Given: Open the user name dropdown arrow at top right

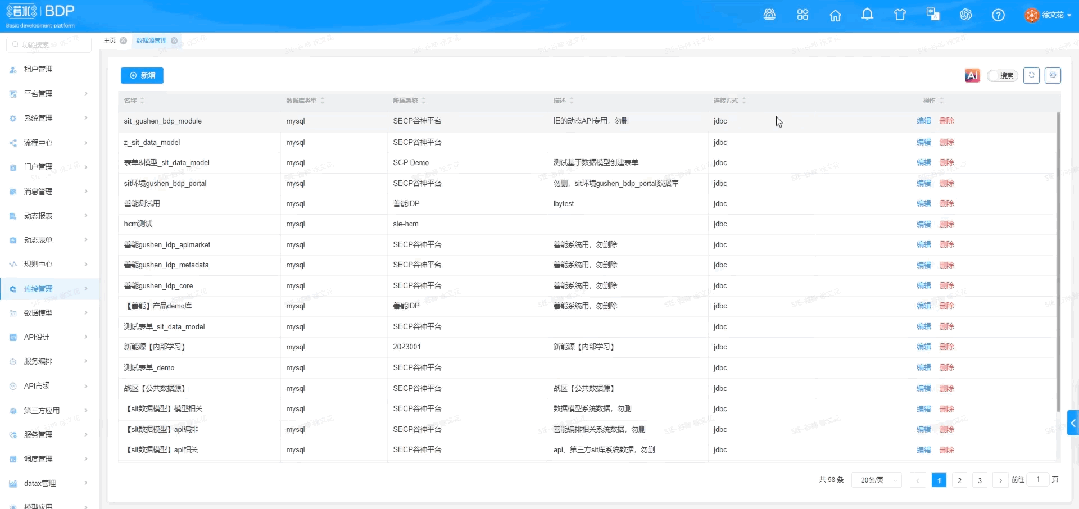Looking at the screenshot, I should click(x=1071, y=15).
